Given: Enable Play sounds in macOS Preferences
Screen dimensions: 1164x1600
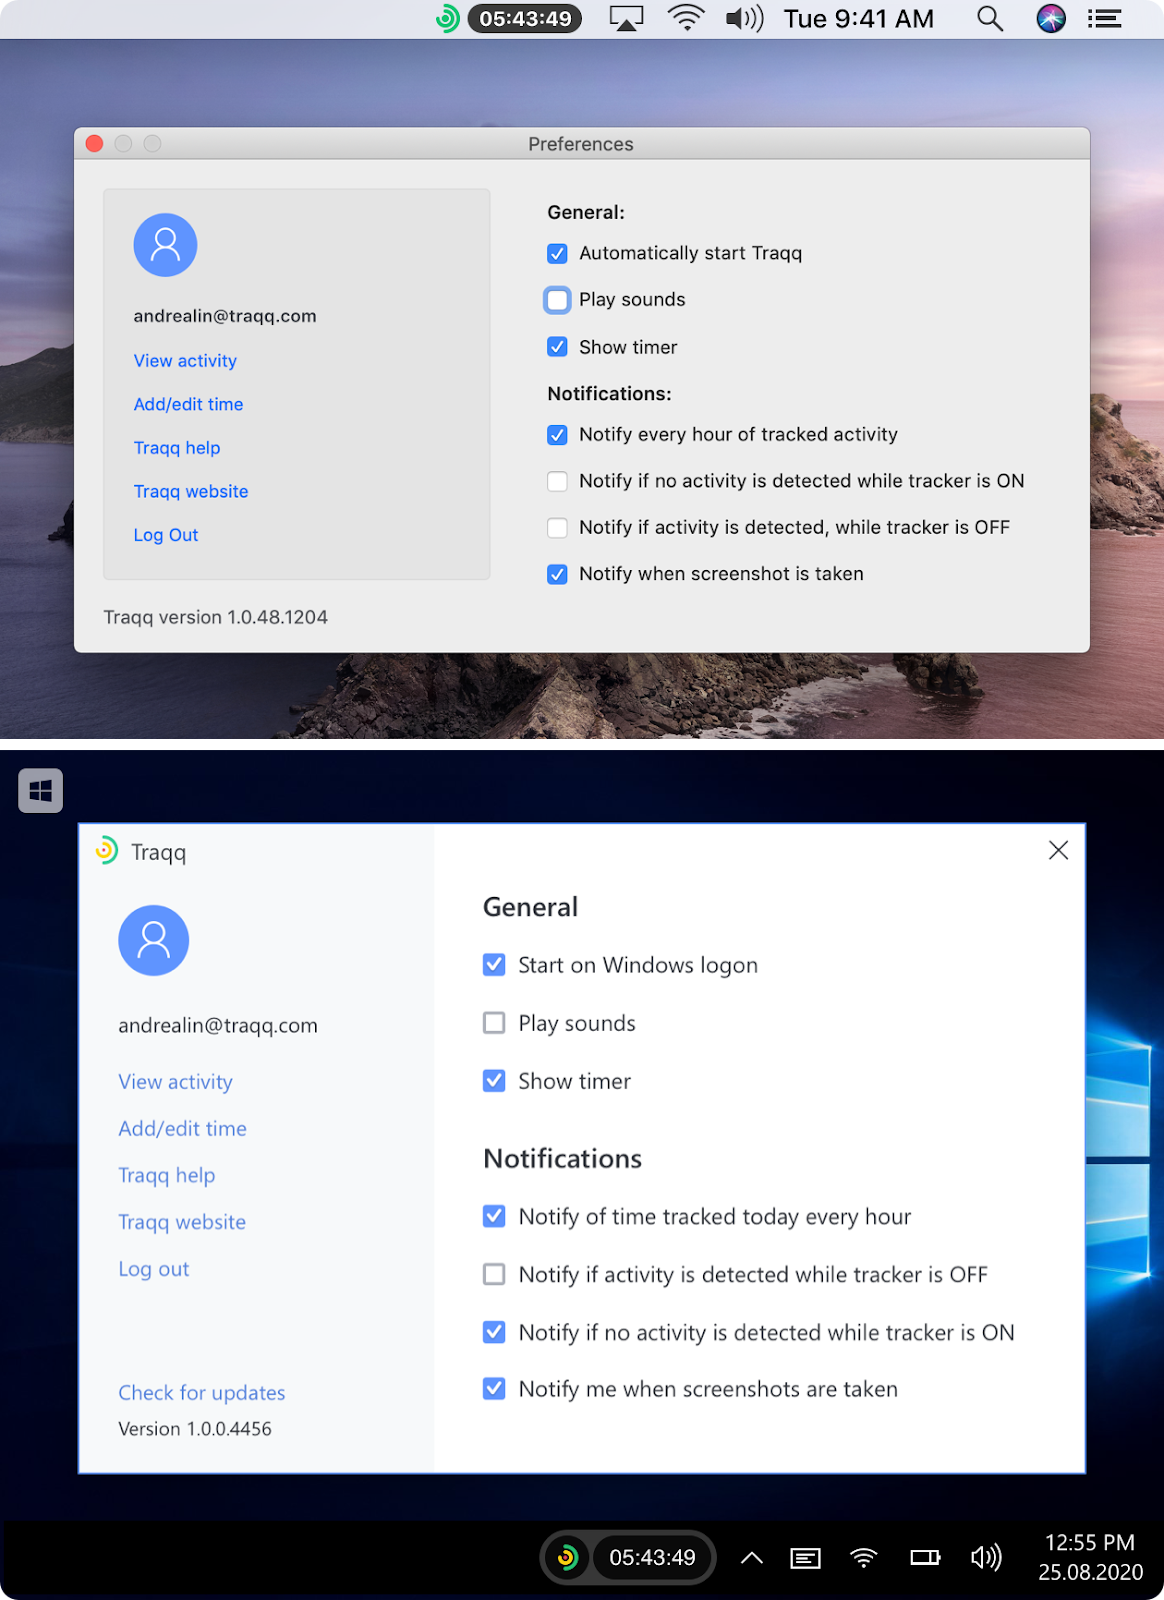Looking at the screenshot, I should click(558, 300).
